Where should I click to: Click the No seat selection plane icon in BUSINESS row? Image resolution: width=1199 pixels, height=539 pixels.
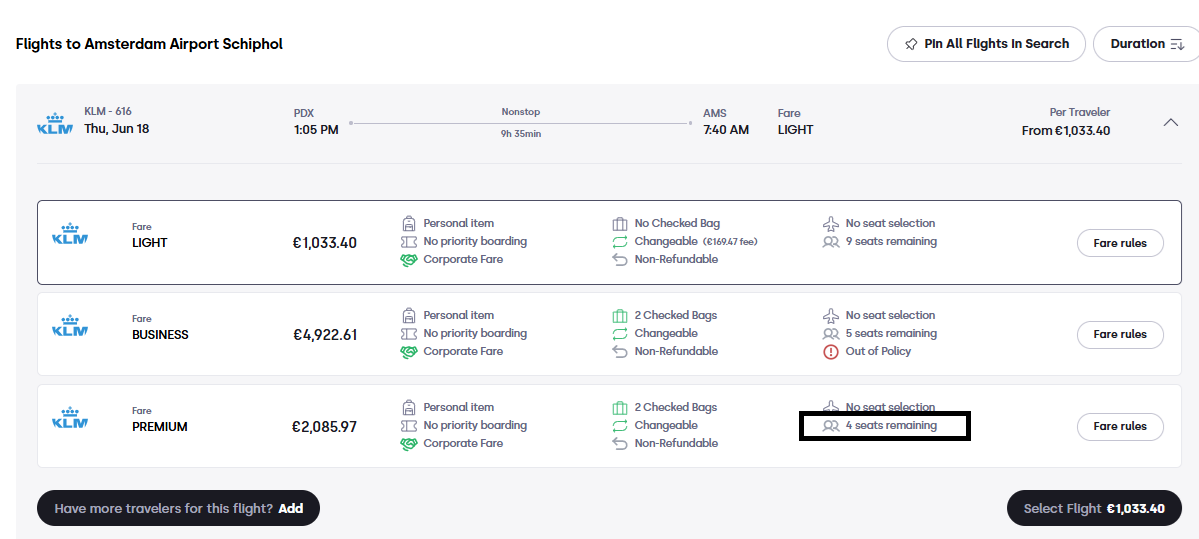(830, 316)
